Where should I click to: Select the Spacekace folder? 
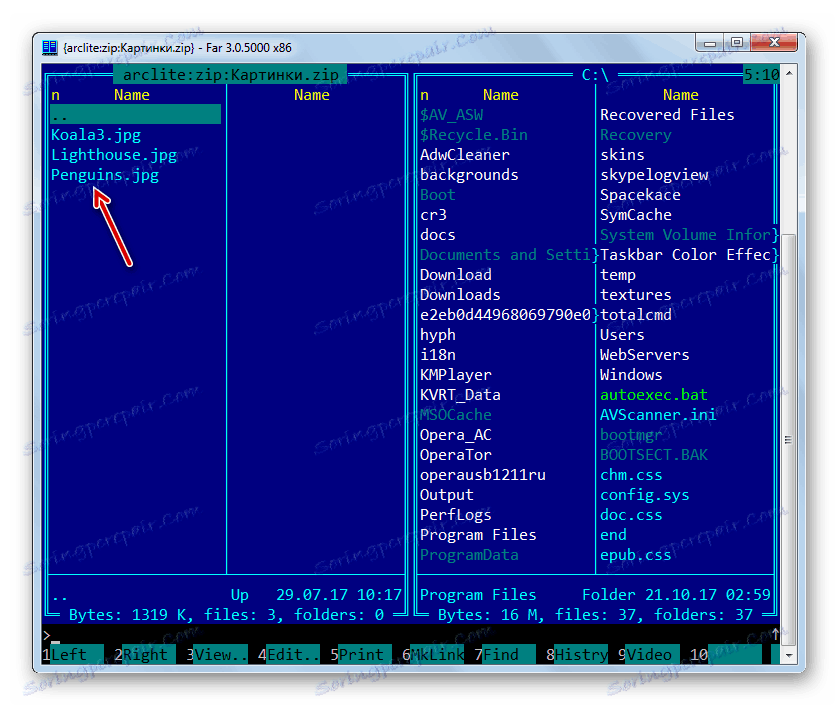pyautogui.click(x=640, y=195)
